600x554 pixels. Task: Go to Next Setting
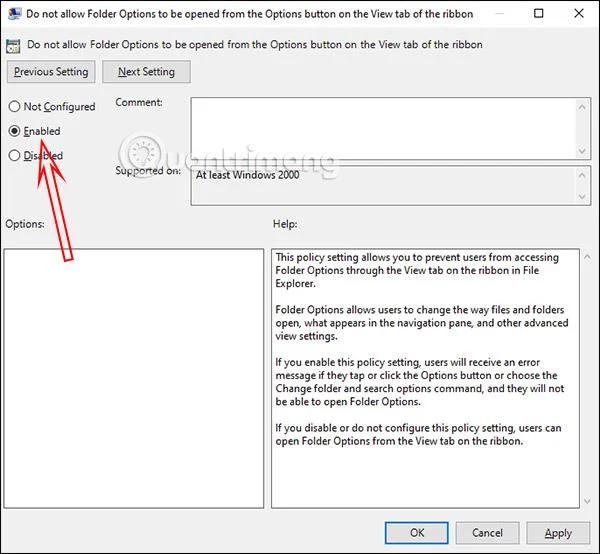(x=146, y=72)
